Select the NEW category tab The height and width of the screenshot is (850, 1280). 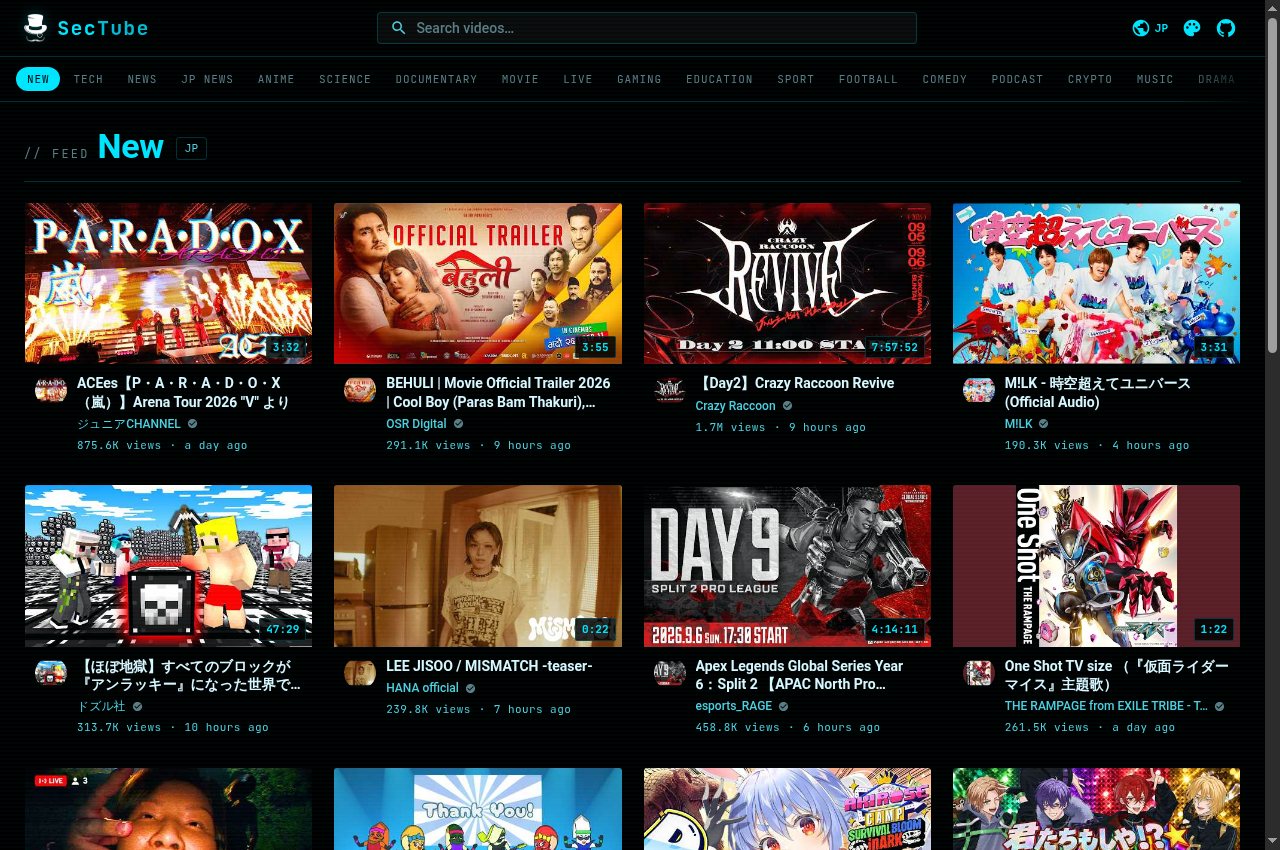tap(38, 79)
